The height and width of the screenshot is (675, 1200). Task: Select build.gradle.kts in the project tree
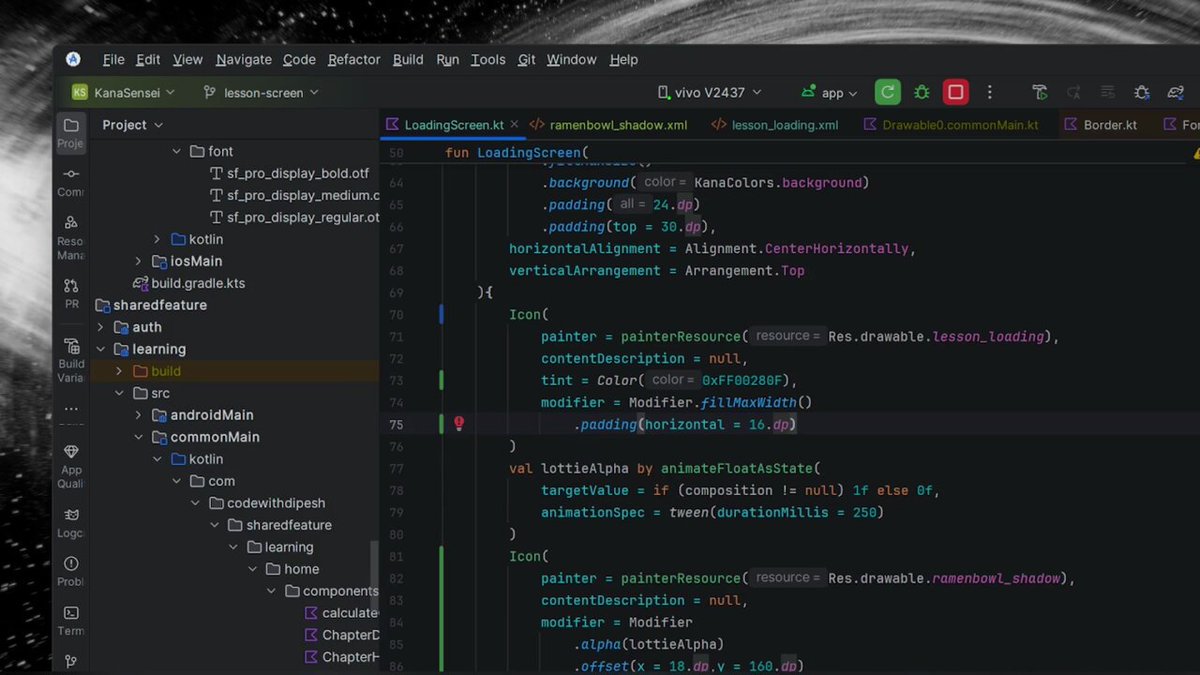pos(198,283)
